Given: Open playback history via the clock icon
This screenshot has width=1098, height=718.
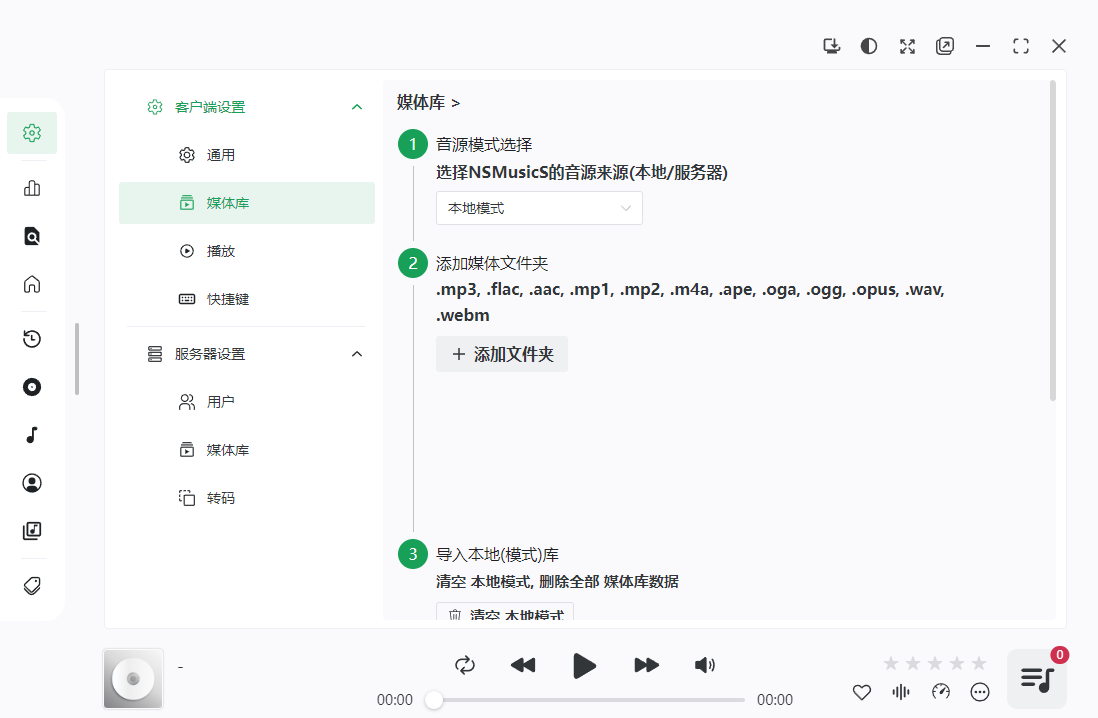Looking at the screenshot, I should [x=31, y=339].
